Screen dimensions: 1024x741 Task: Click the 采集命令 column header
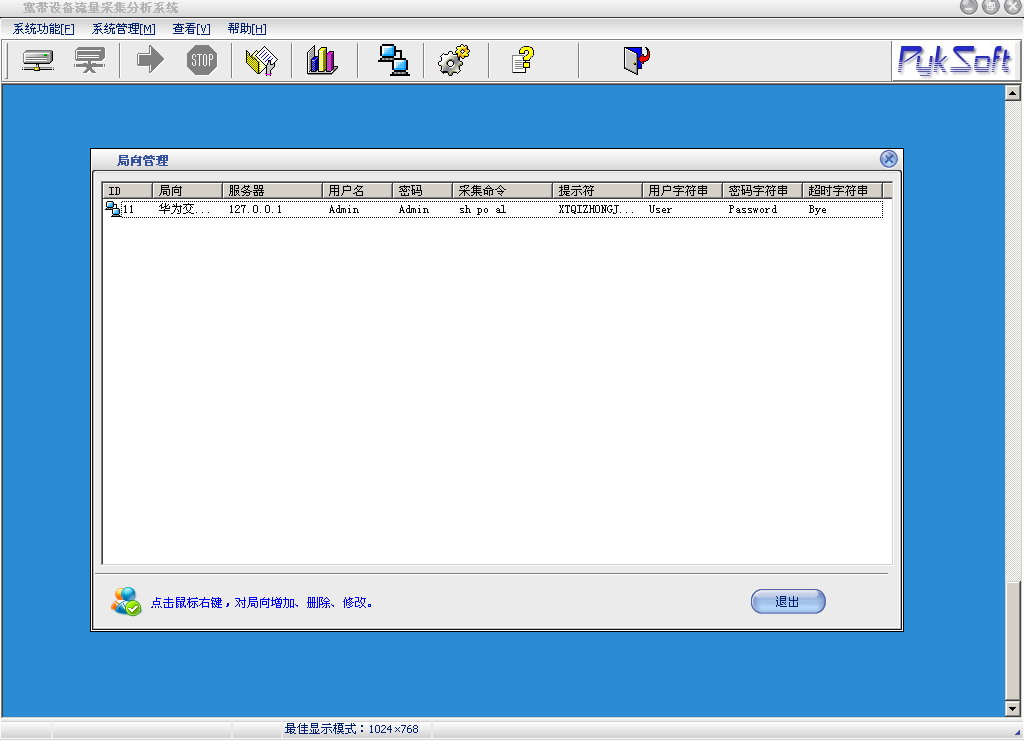501,190
